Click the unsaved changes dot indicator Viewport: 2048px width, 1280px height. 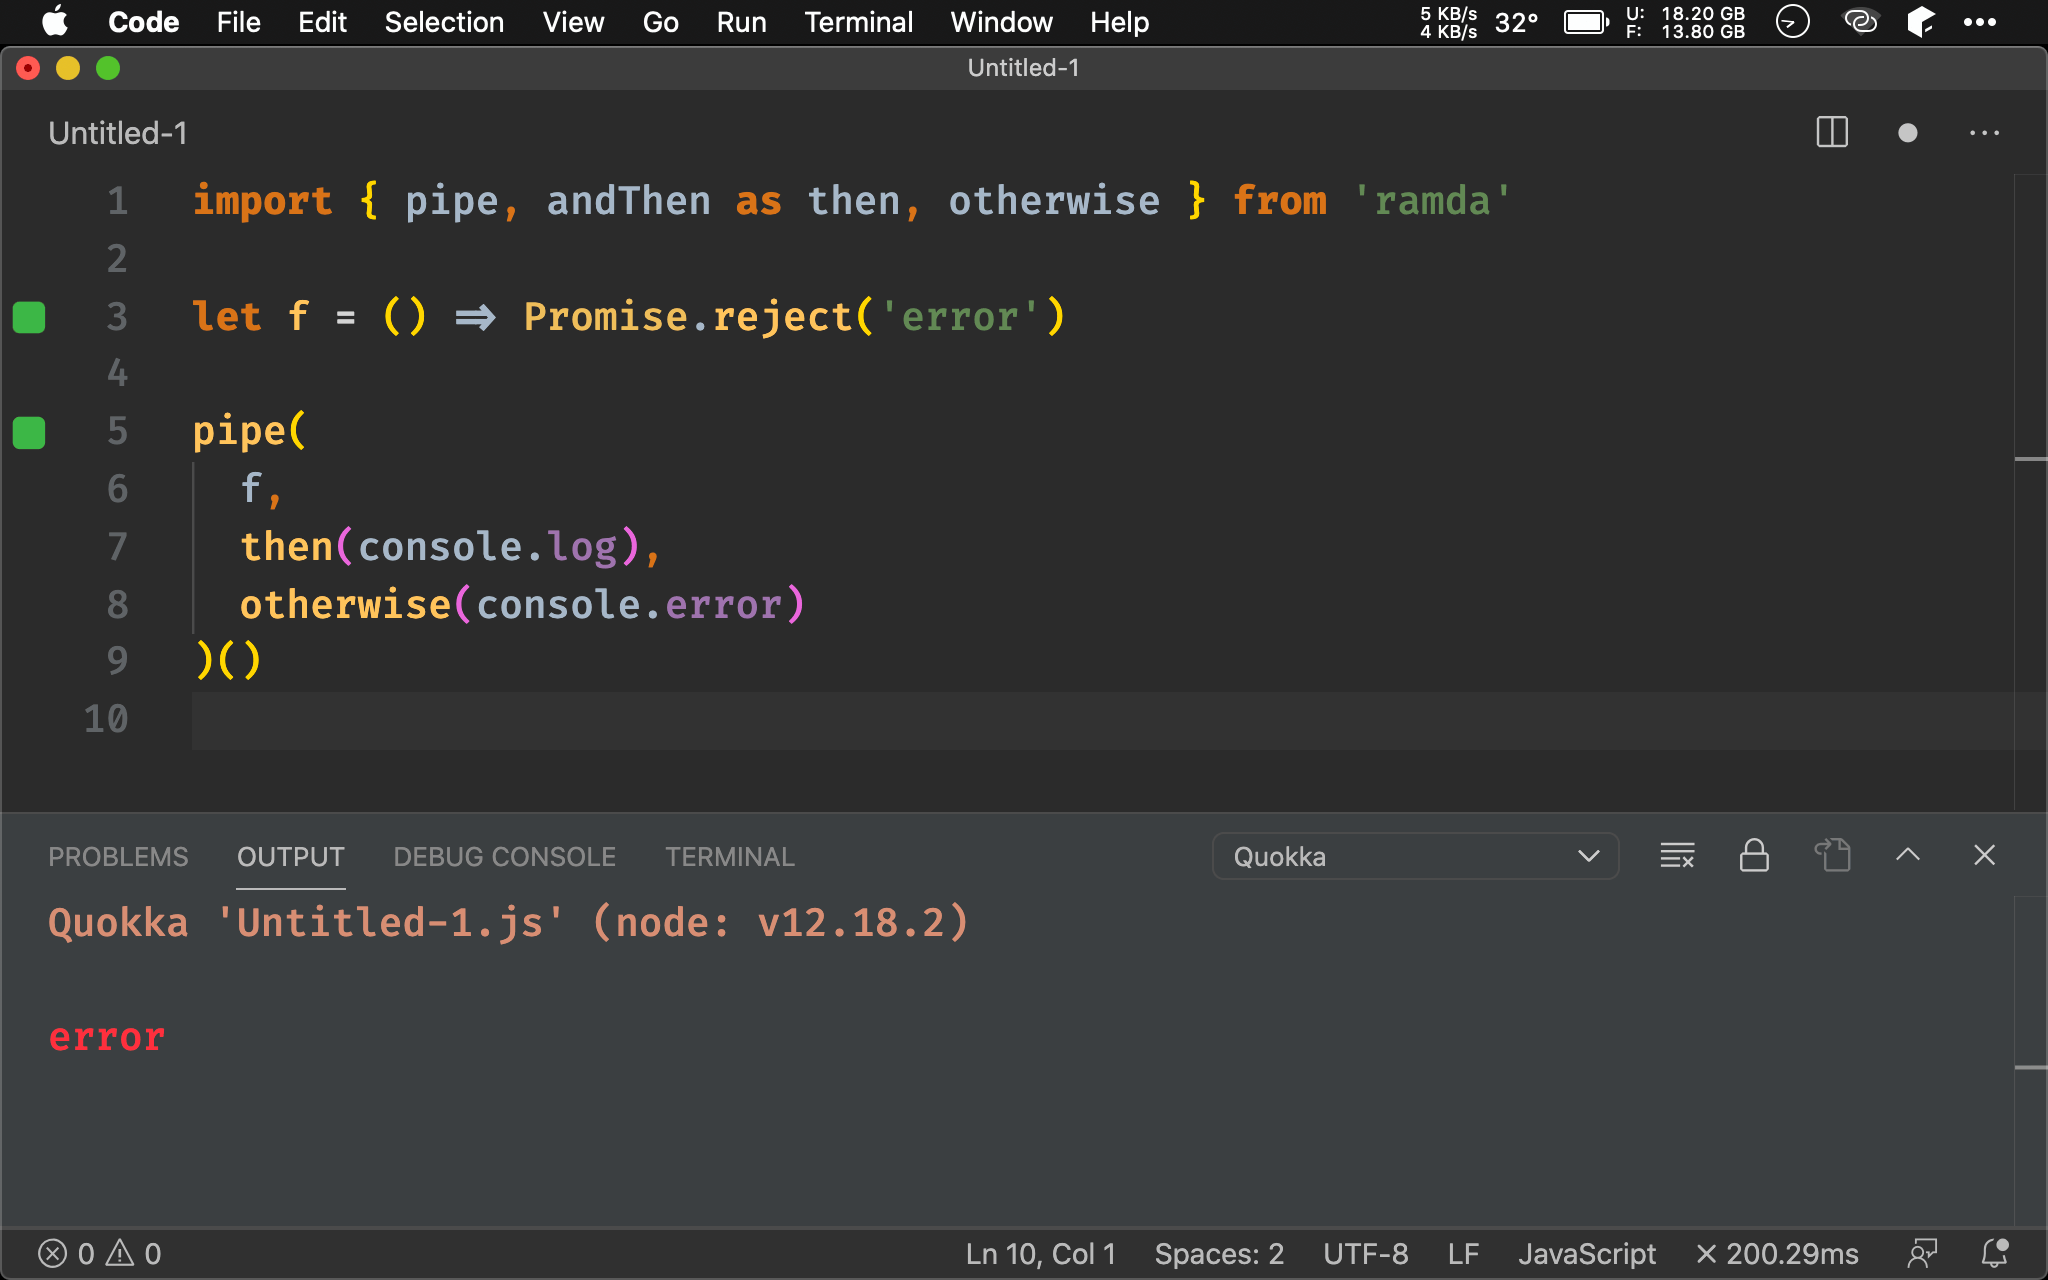(x=1907, y=133)
